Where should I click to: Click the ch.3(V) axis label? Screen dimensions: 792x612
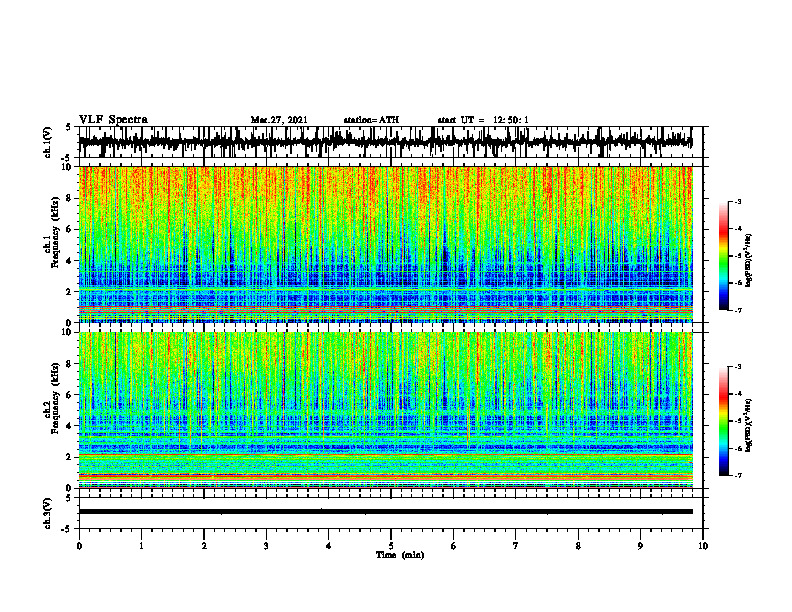(48, 513)
